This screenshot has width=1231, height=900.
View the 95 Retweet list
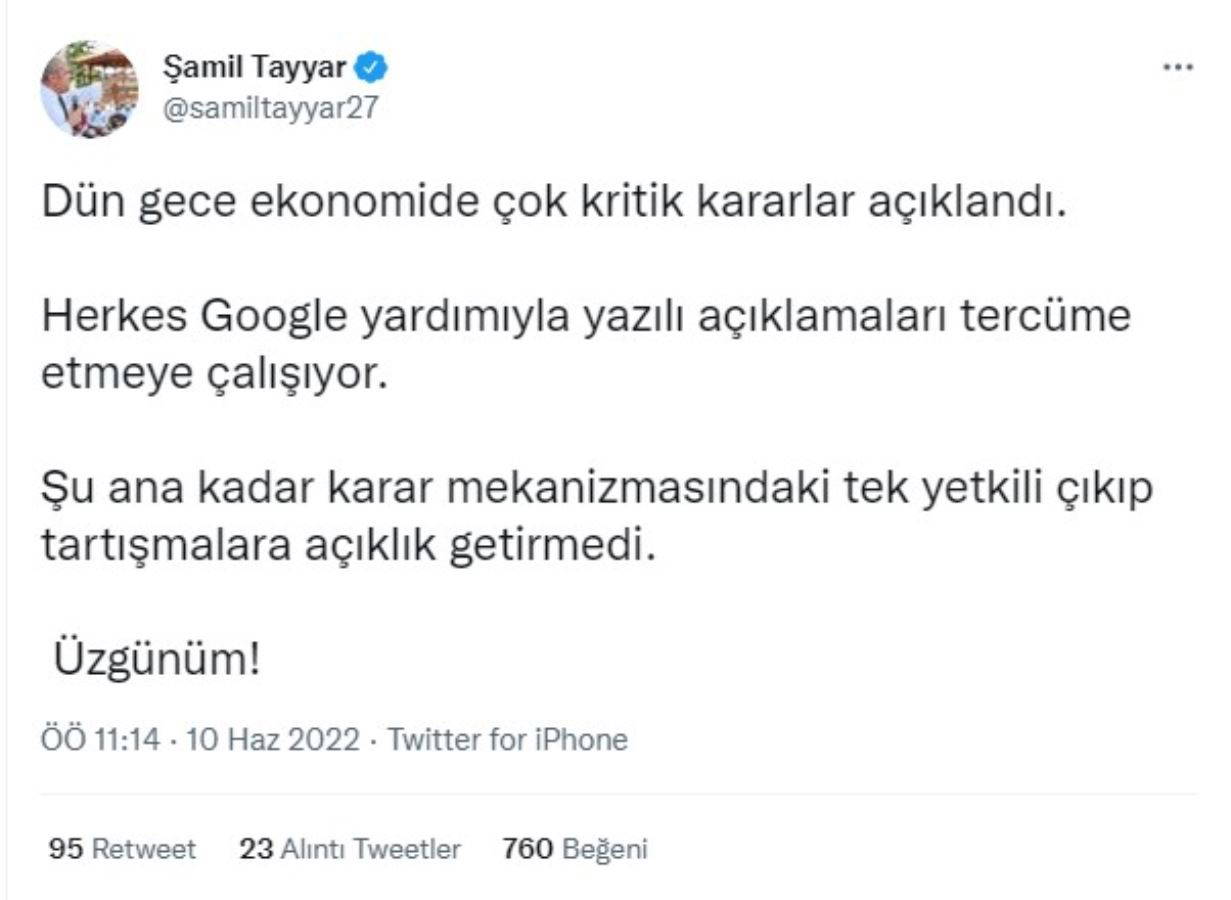point(122,850)
